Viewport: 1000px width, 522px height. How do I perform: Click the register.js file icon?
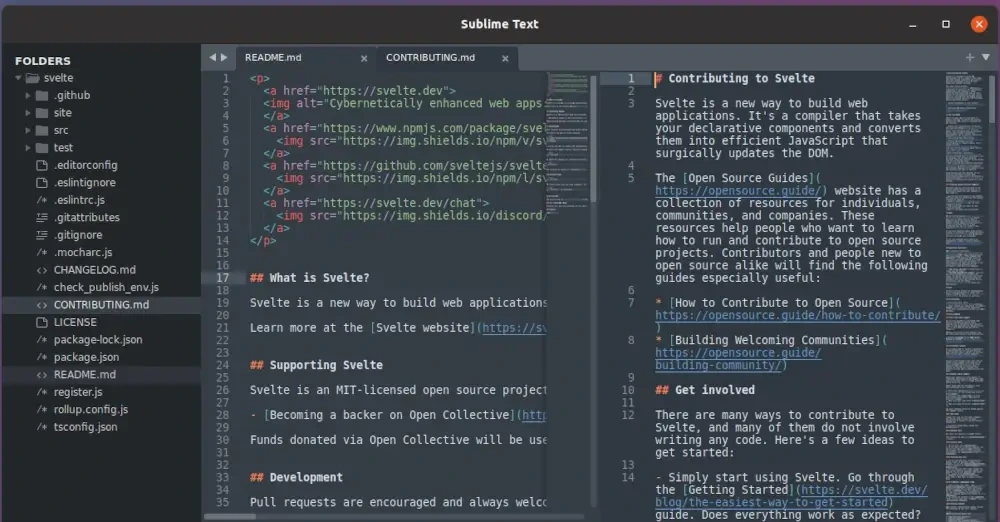(42, 392)
